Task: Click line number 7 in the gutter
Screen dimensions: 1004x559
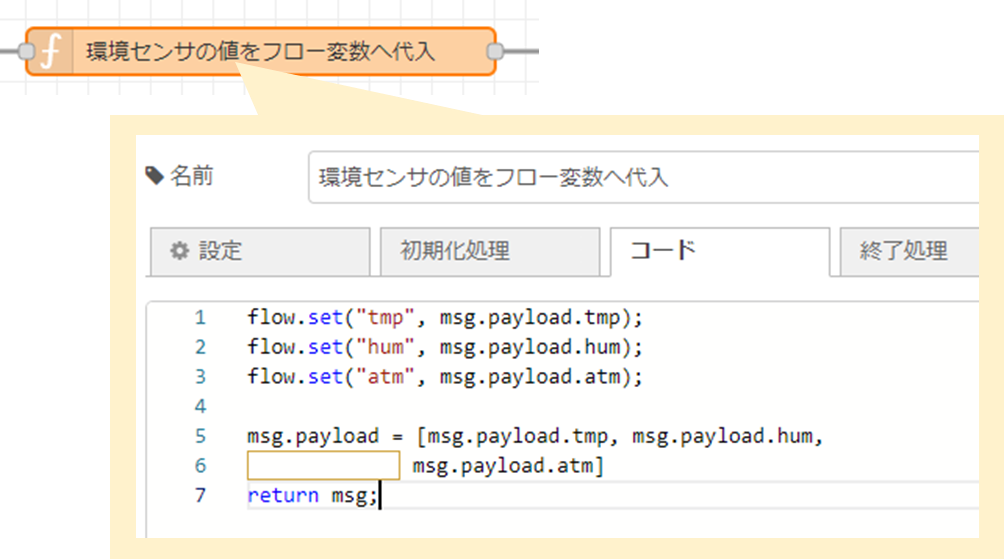Action: click(200, 496)
